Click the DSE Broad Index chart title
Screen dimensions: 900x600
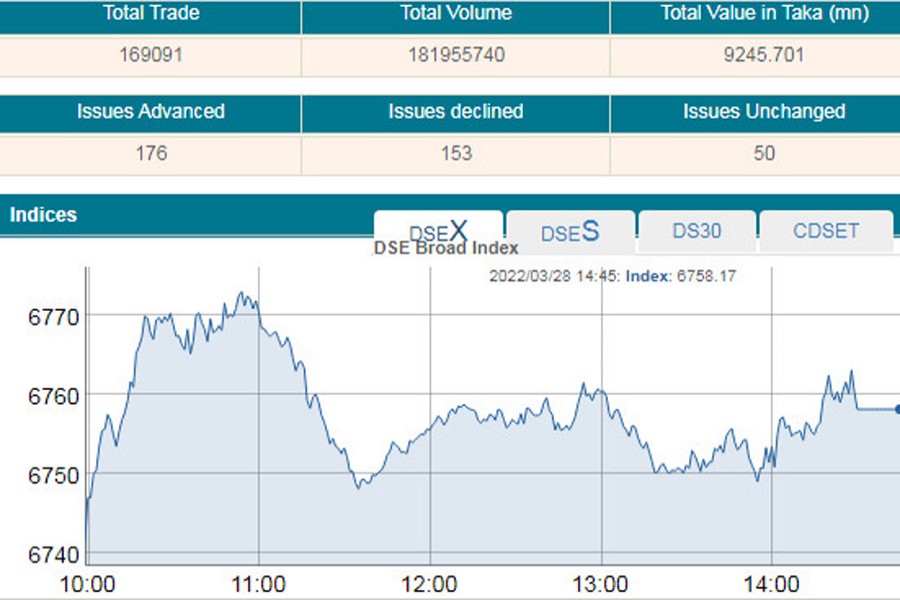pyautogui.click(x=446, y=248)
